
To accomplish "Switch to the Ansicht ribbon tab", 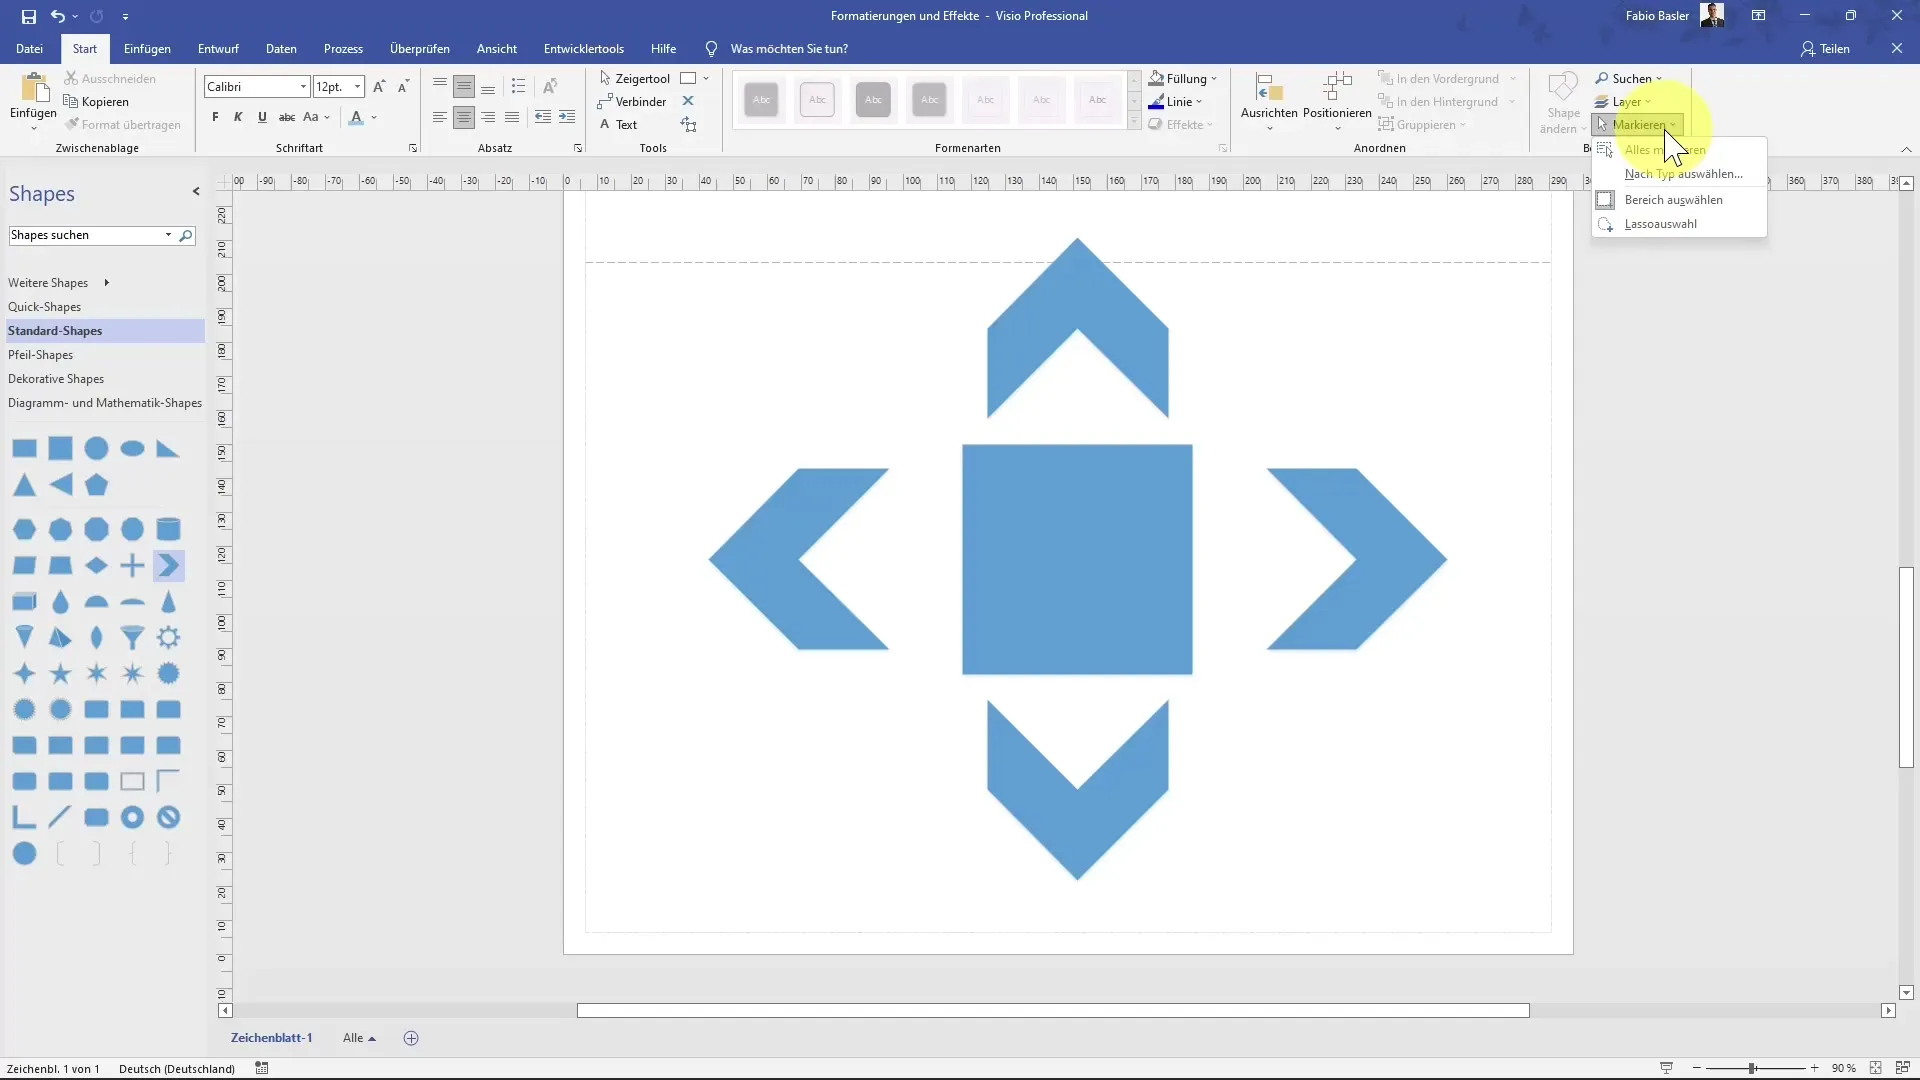I will pyautogui.click(x=497, y=48).
